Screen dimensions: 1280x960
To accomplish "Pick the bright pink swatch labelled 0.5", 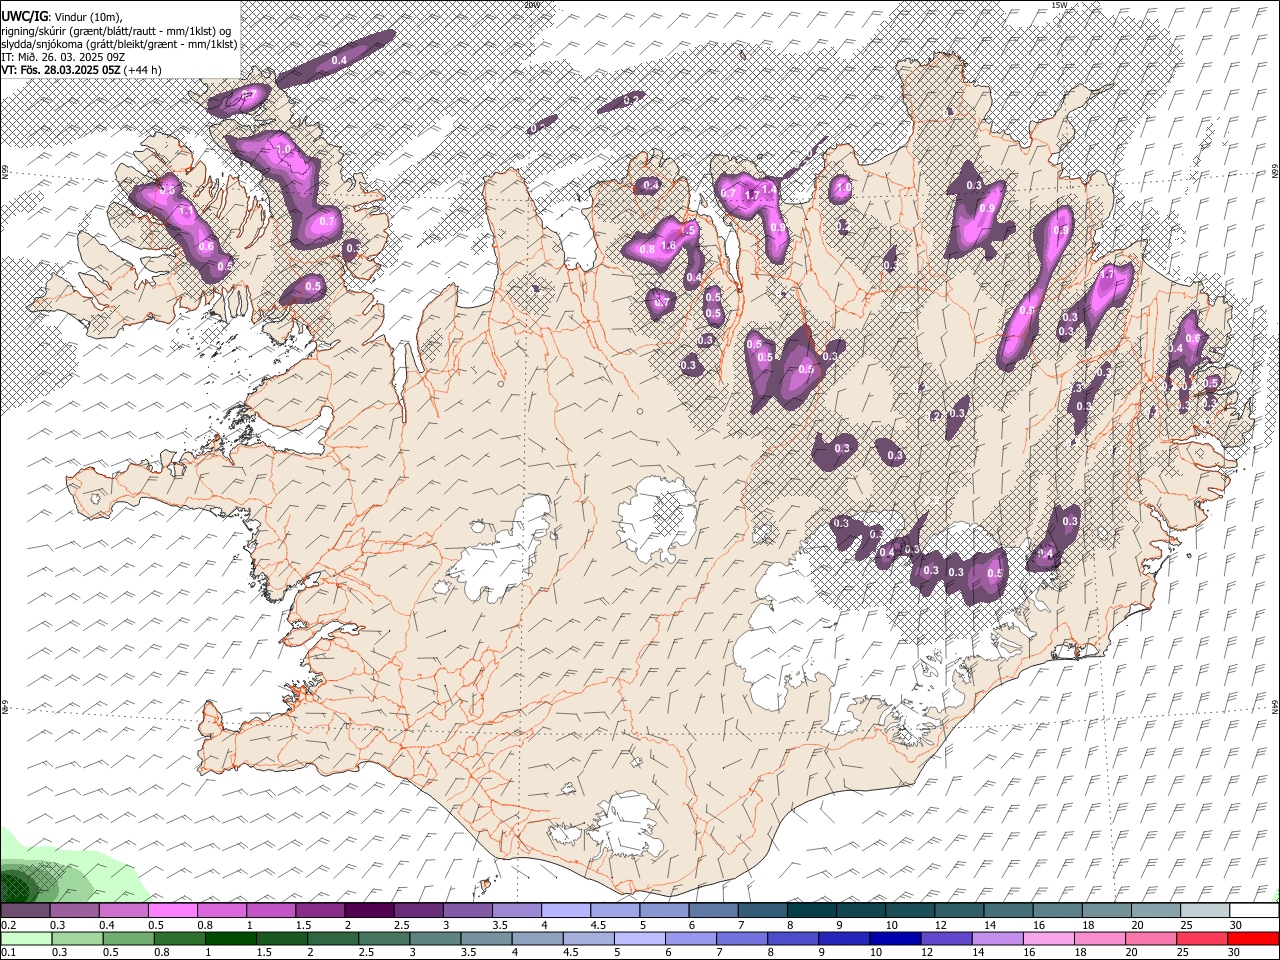I will click(173, 910).
